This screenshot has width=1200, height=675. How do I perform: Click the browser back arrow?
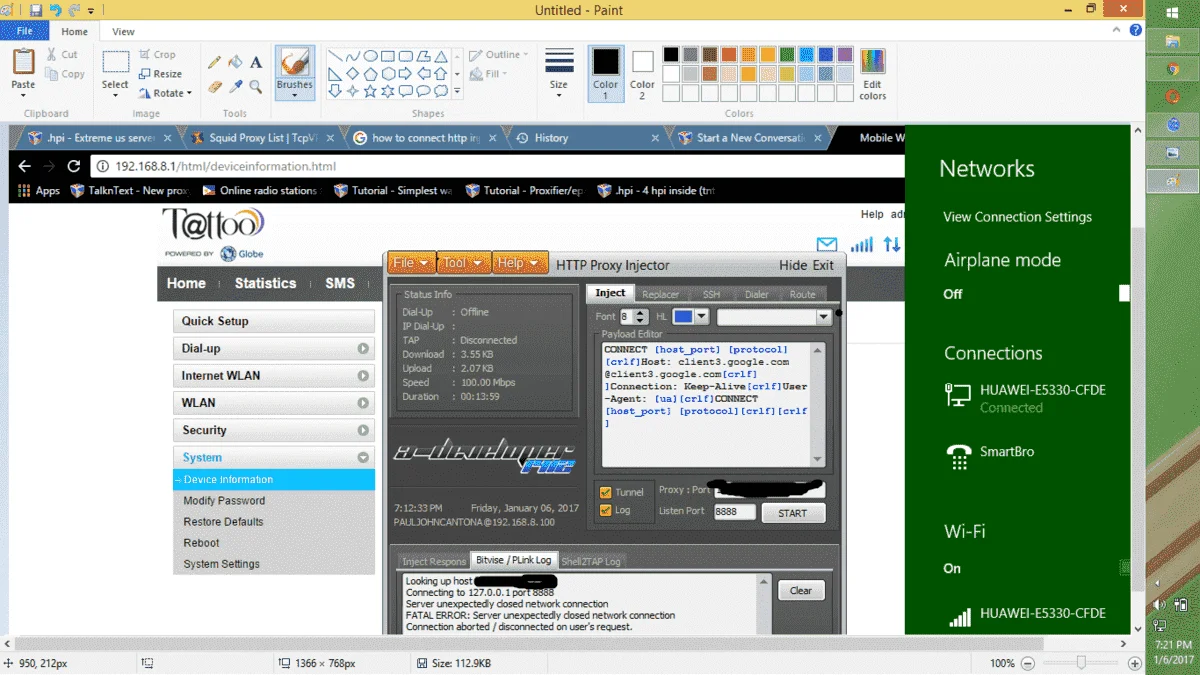25,166
